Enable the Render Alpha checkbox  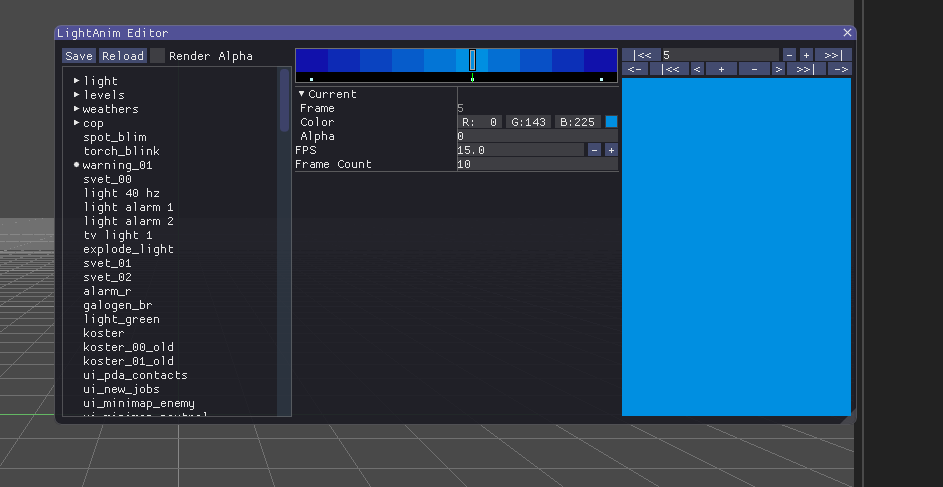click(158, 56)
